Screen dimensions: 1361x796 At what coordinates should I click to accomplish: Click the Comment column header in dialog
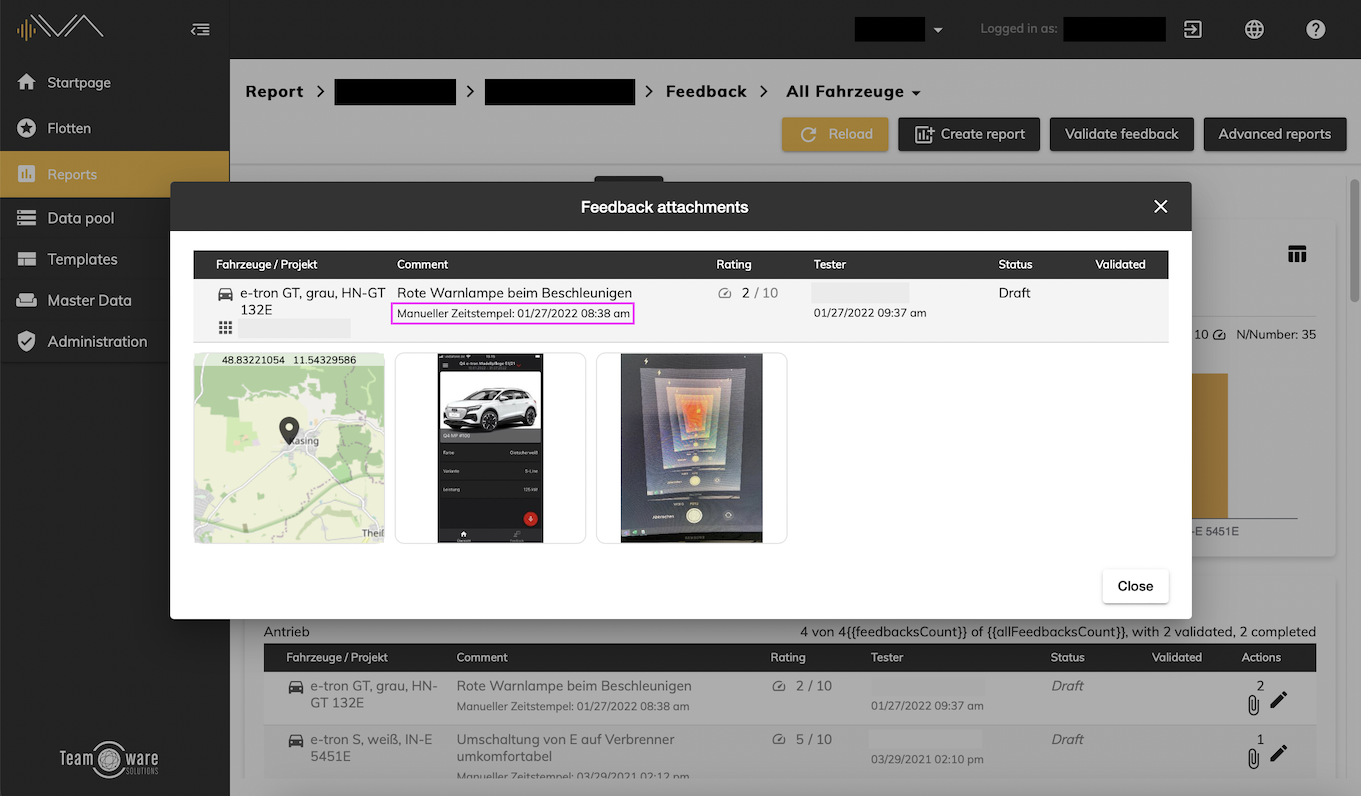click(x=422, y=264)
